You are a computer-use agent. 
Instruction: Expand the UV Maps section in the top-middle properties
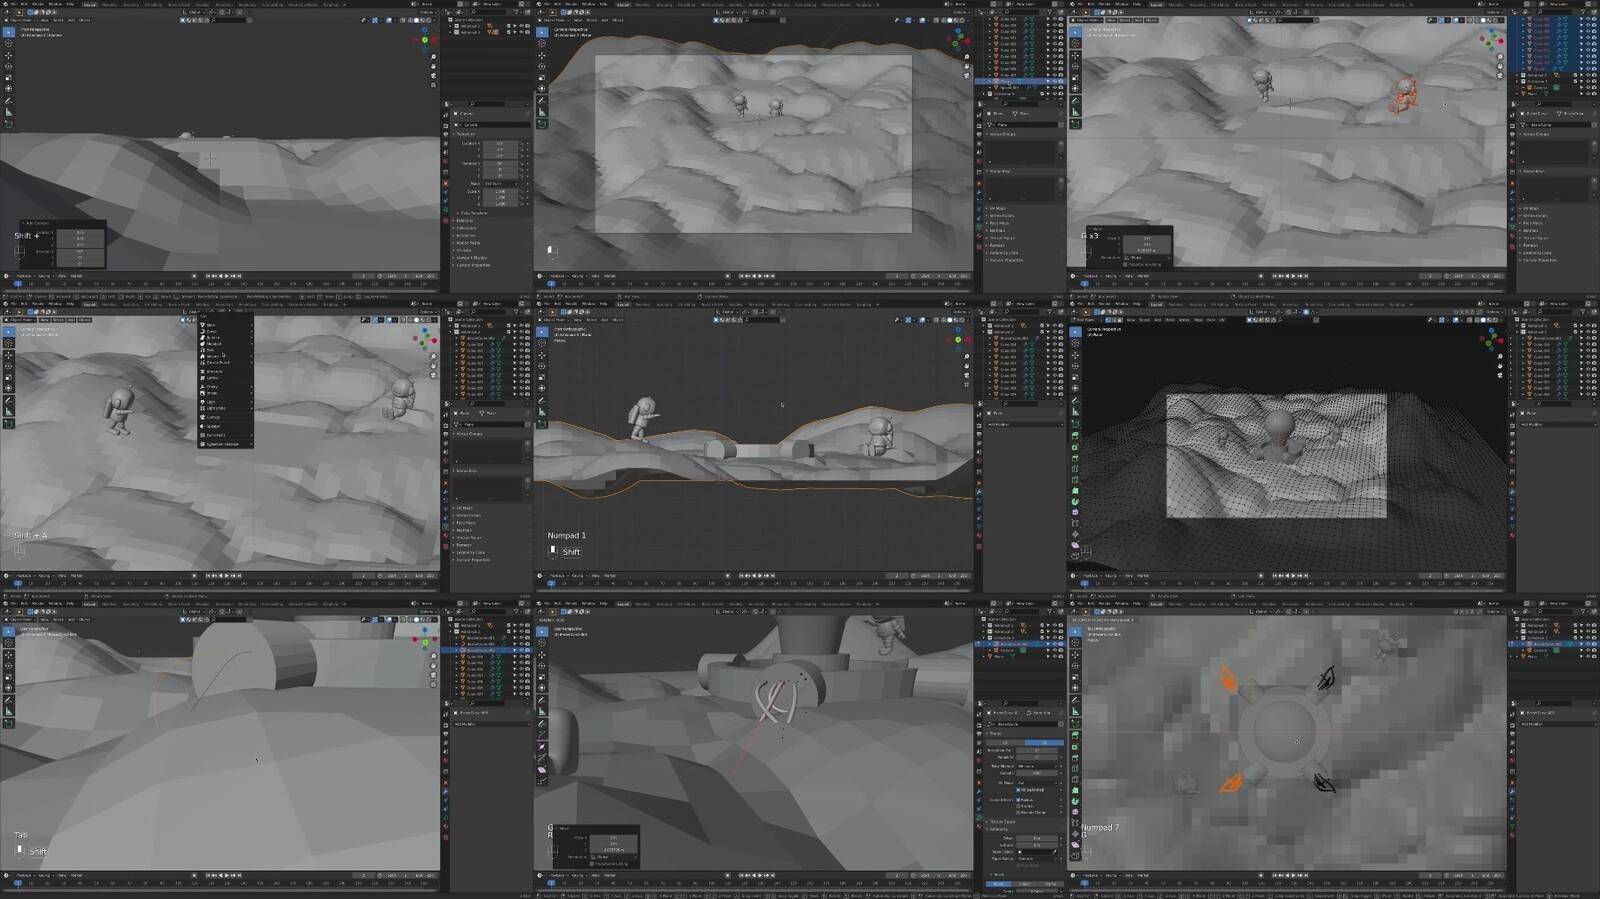click(x=997, y=208)
